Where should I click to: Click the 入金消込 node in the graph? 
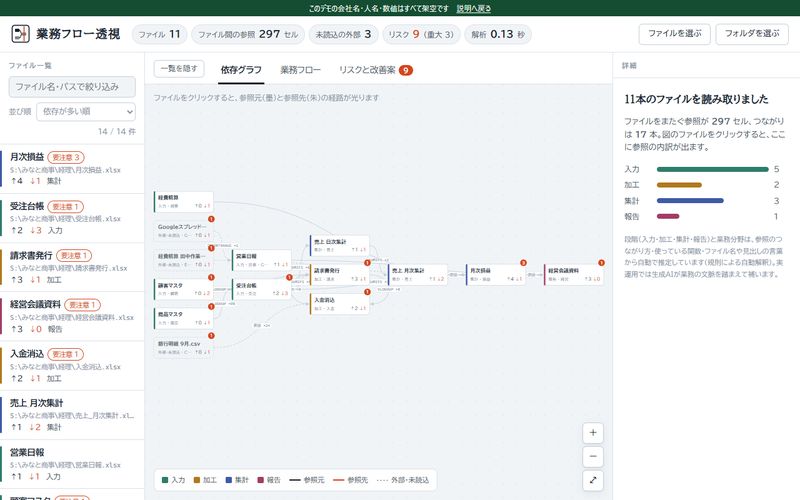pyautogui.click(x=340, y=304)
